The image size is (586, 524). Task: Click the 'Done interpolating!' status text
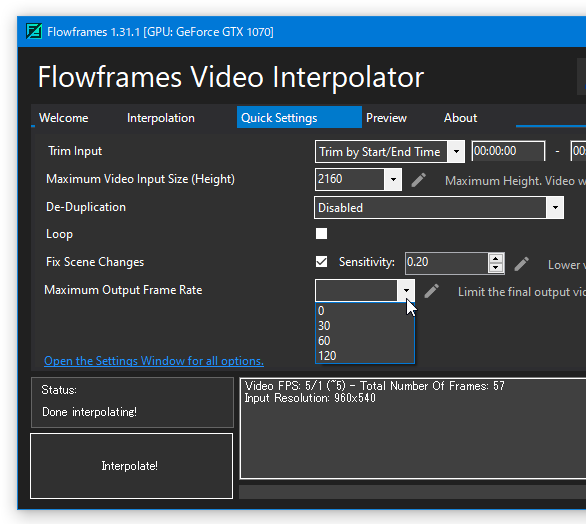click(89, 412)
